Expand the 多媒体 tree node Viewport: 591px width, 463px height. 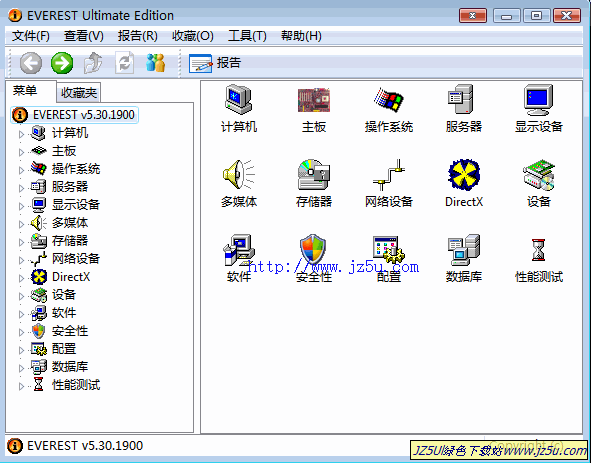(21, 224)
